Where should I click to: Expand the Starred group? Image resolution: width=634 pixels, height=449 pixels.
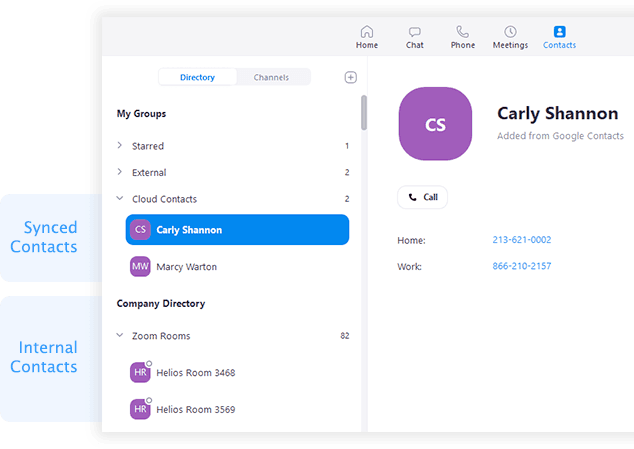(x=121, y=146)
